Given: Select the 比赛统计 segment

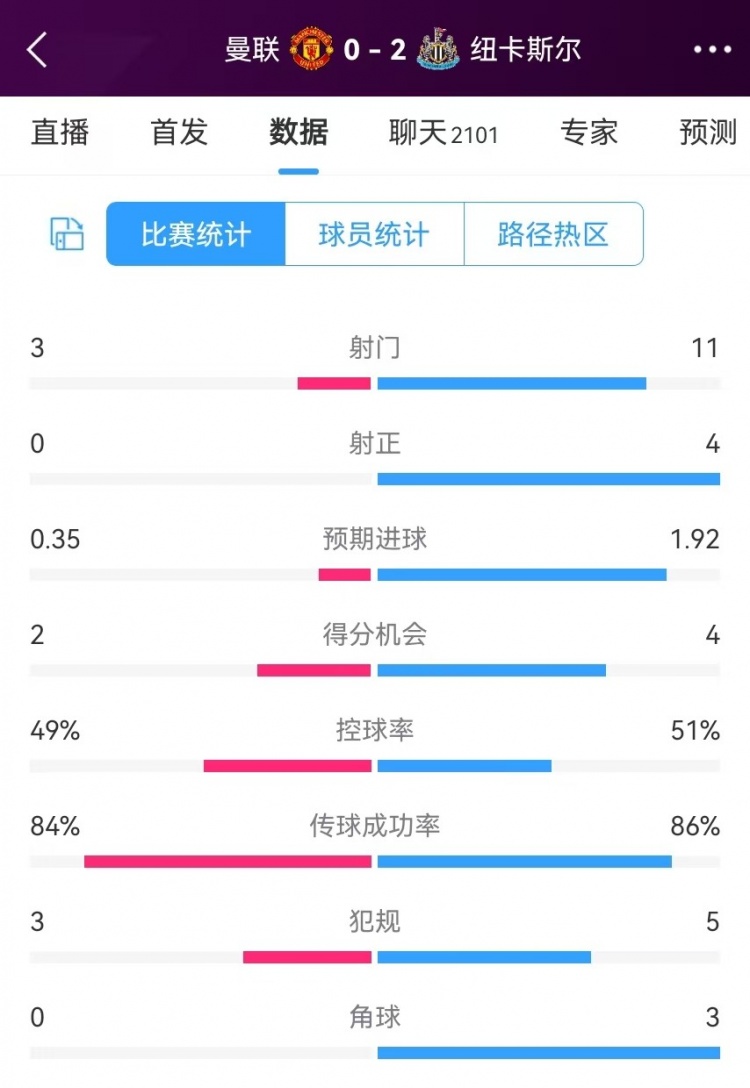Looking at the screenshot, I should pos(196,235).
